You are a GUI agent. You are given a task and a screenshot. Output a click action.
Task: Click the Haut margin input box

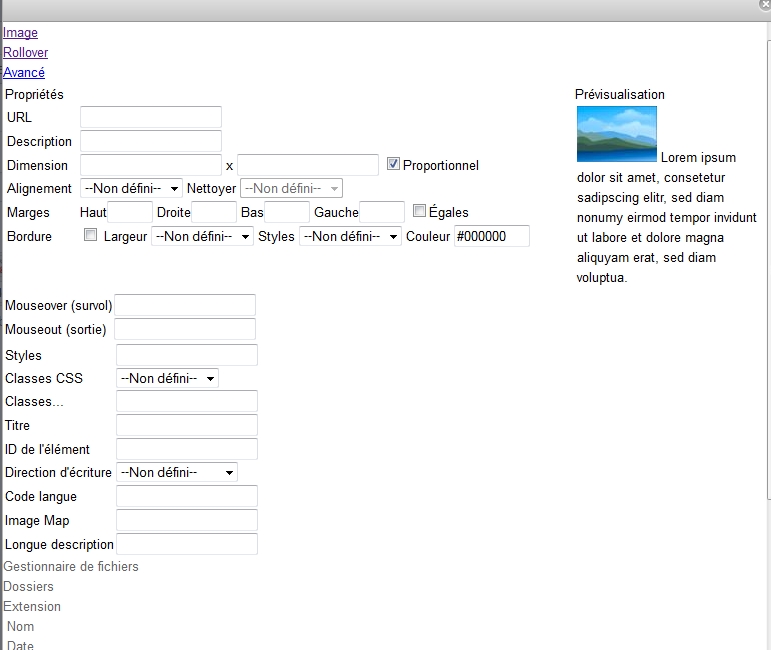click(130, 212)
